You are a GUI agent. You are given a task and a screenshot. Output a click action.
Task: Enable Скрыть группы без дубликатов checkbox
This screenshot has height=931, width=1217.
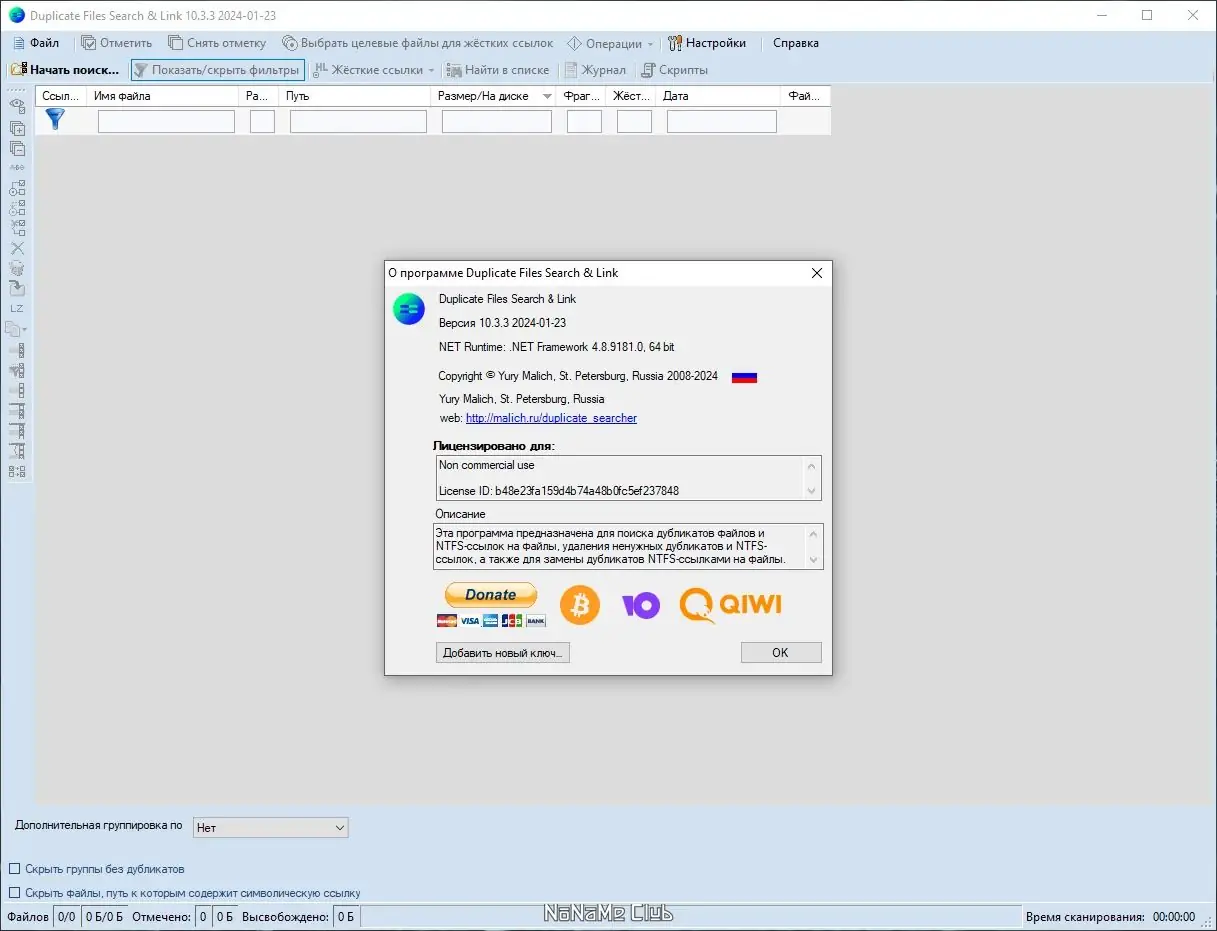click(15, 869)
